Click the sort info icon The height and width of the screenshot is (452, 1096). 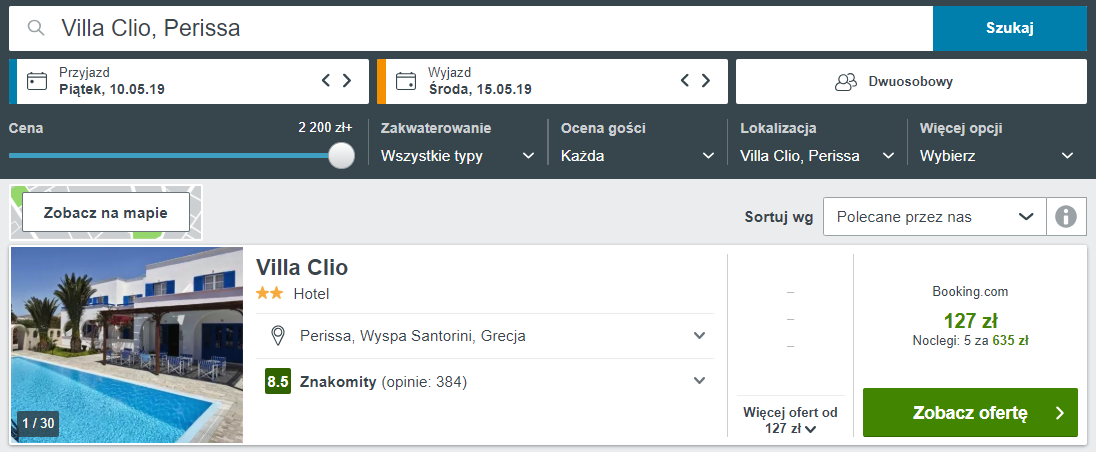click(x=1065, y=217)
